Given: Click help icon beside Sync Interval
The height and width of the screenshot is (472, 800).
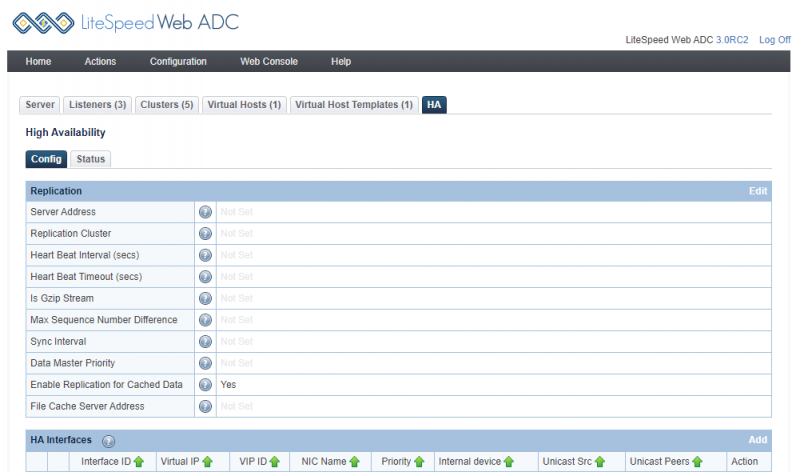Looking at the screenshot, I should [206, 341].
